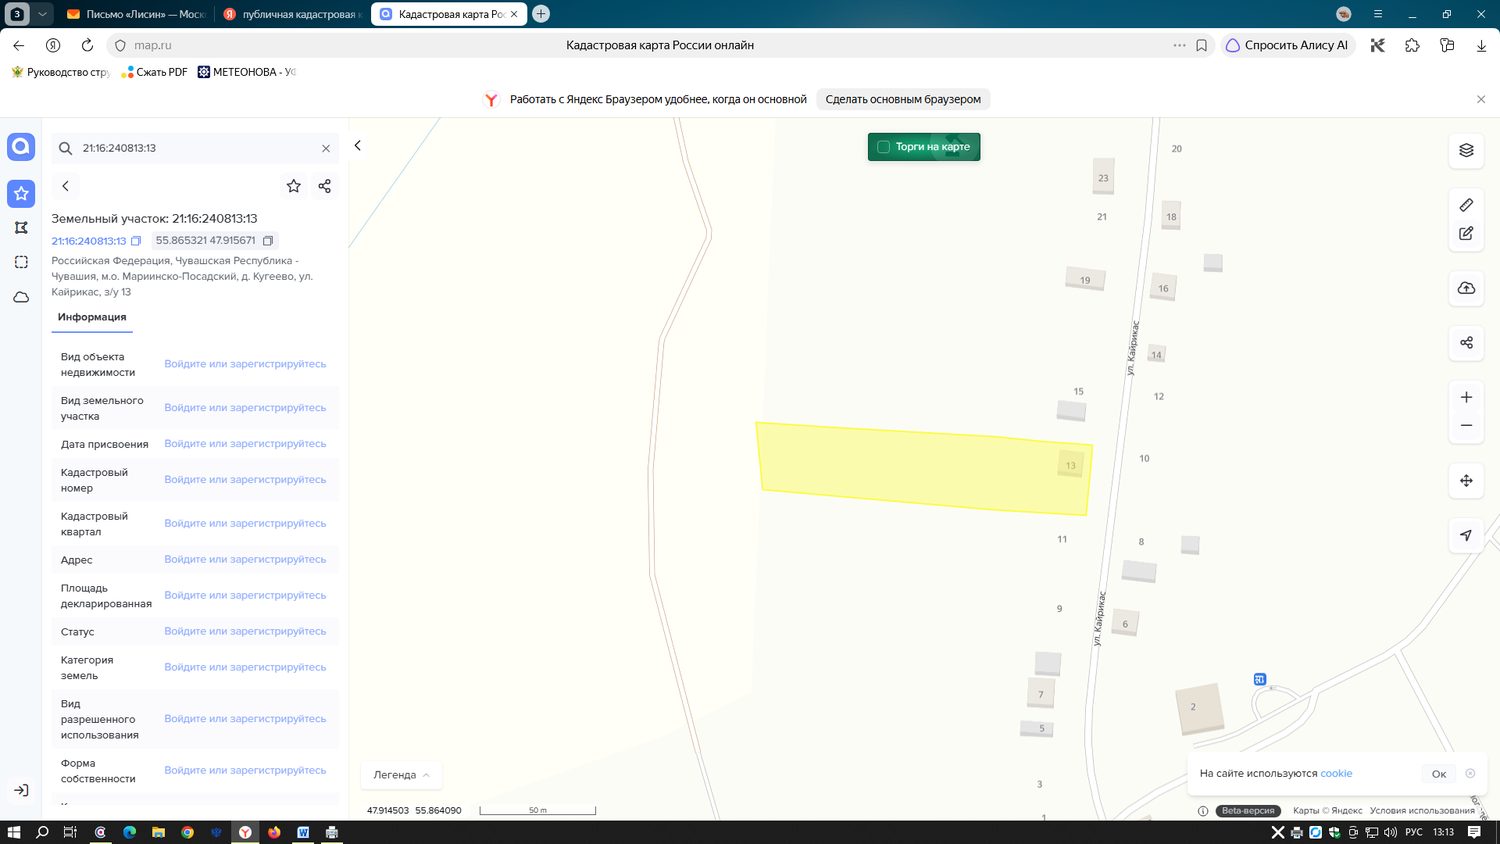The width and height of the screenshot is (1500, 844).
Task: Copy the cadastral number 21:16:240813:13
Action: coord(136,241)
